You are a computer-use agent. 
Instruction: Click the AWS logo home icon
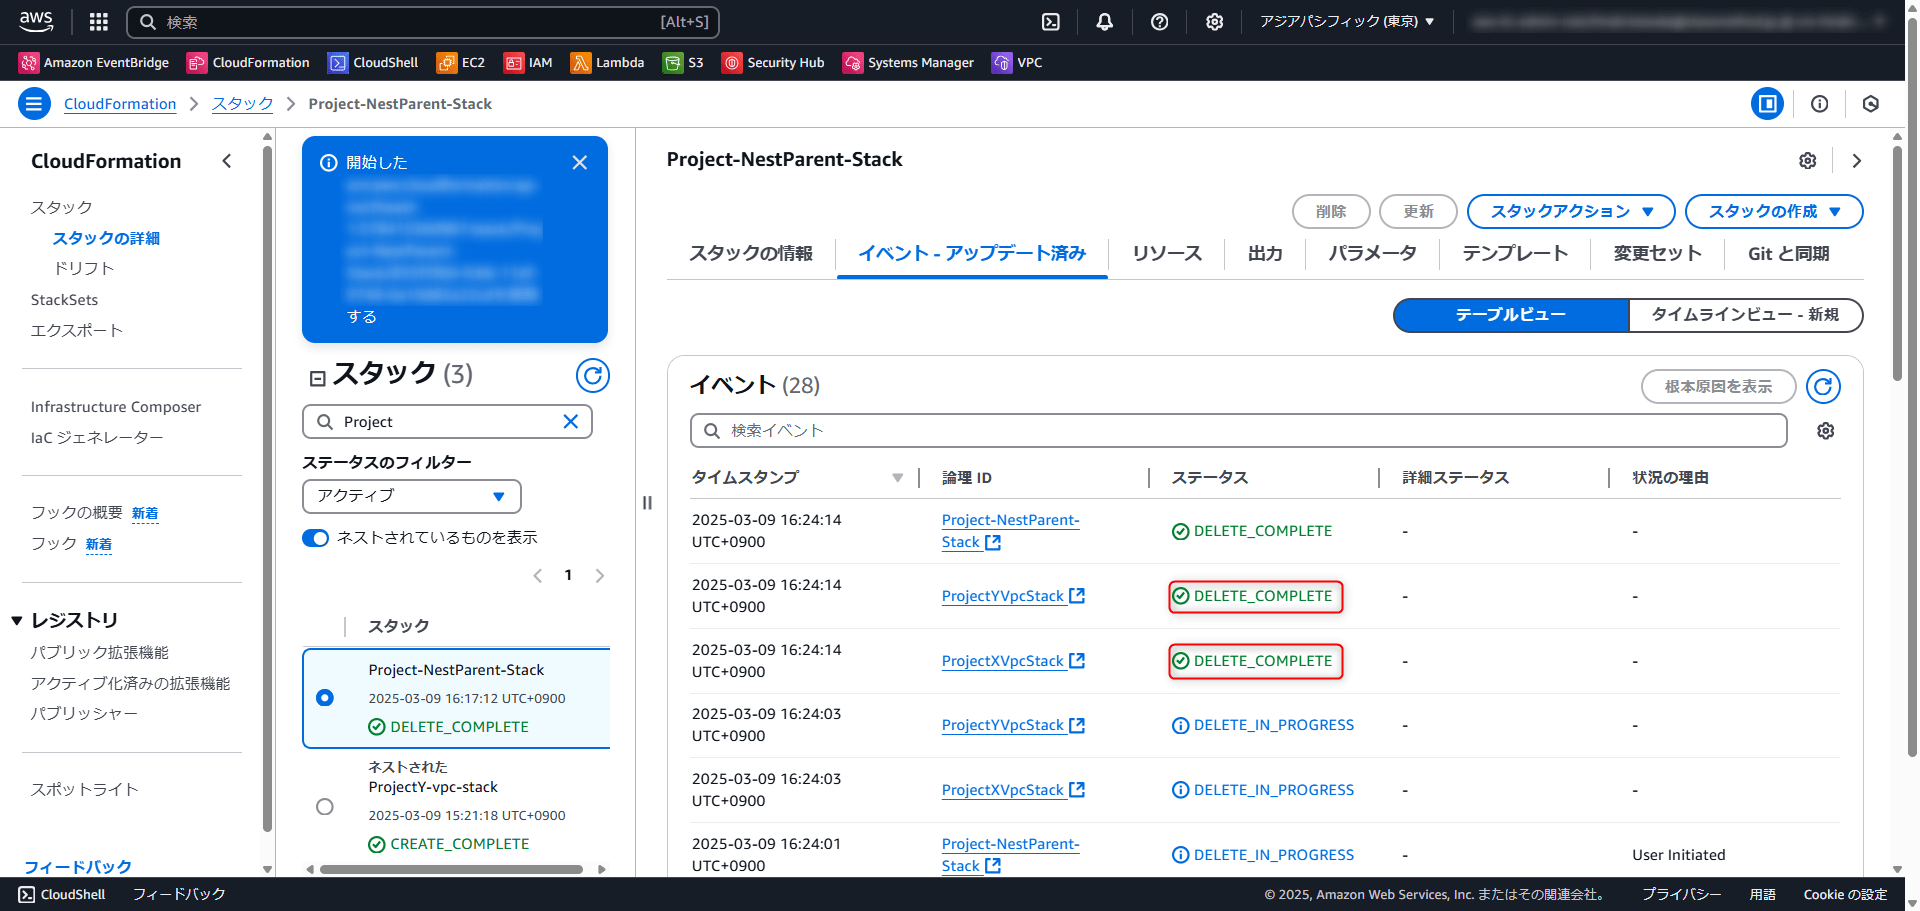point(36,21)
